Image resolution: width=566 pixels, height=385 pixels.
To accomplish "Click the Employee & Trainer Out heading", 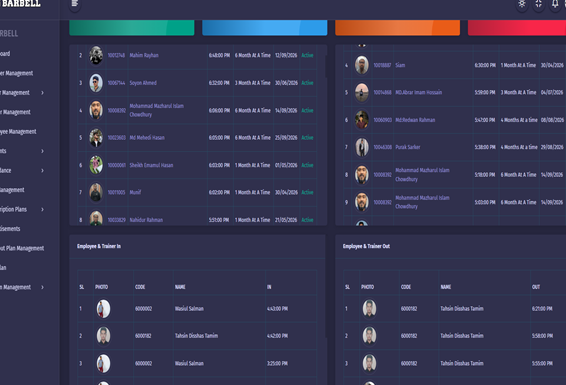I will point(366,246).
